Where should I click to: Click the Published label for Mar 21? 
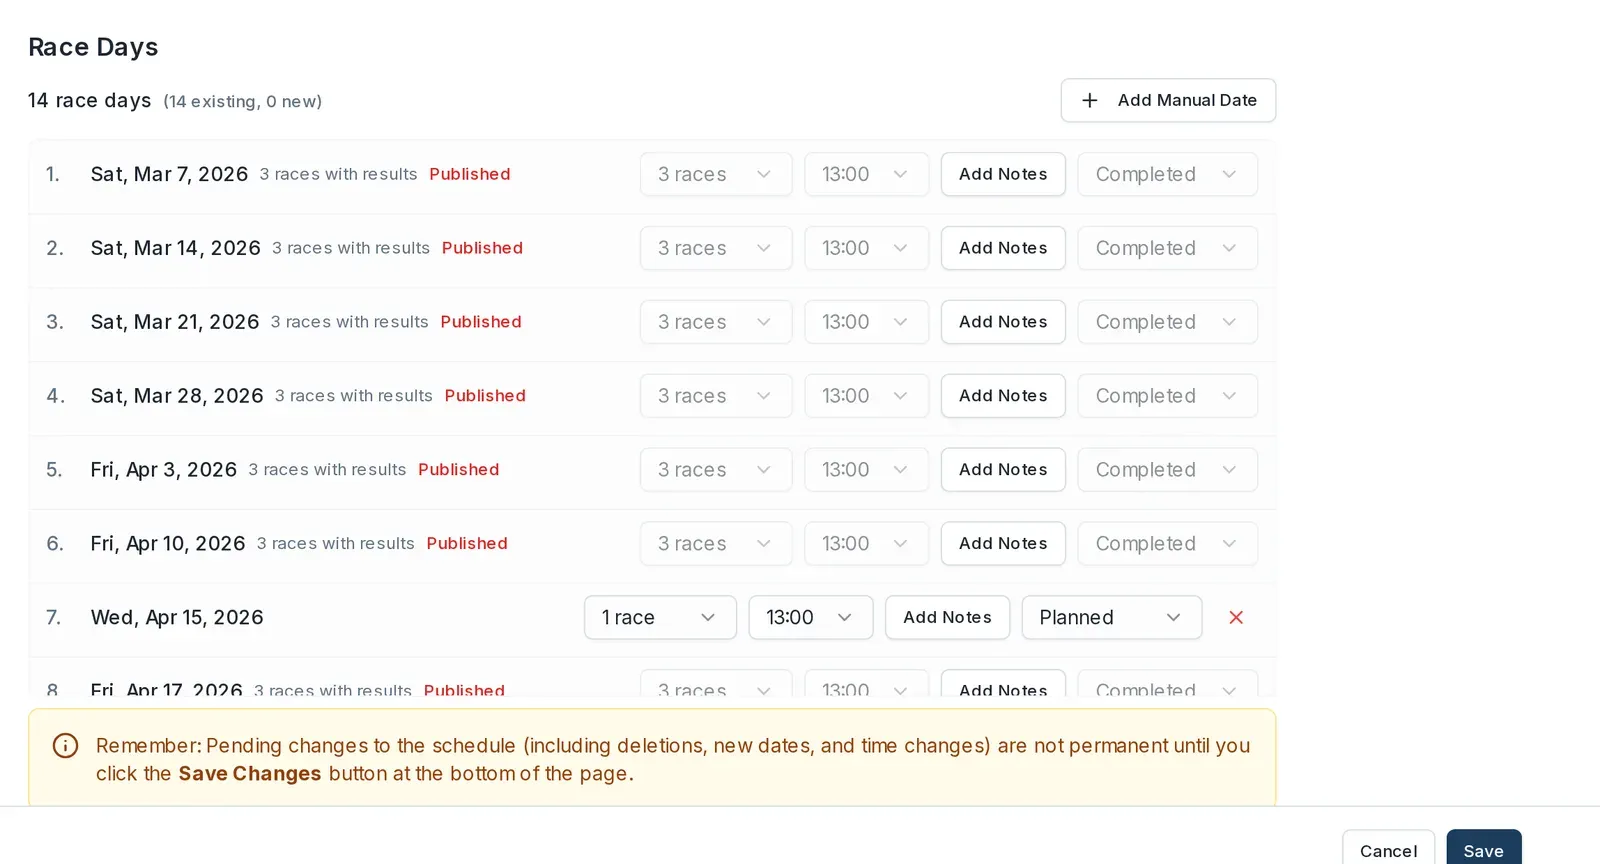tap(481, 322)
